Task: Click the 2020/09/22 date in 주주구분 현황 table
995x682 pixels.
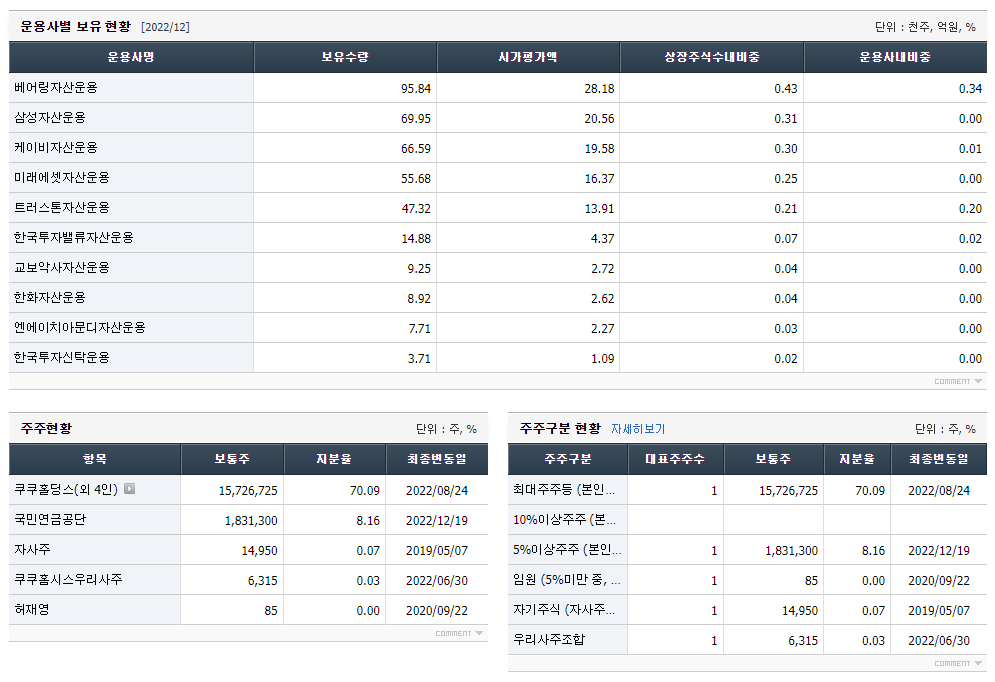Action: tap(939, 580)
